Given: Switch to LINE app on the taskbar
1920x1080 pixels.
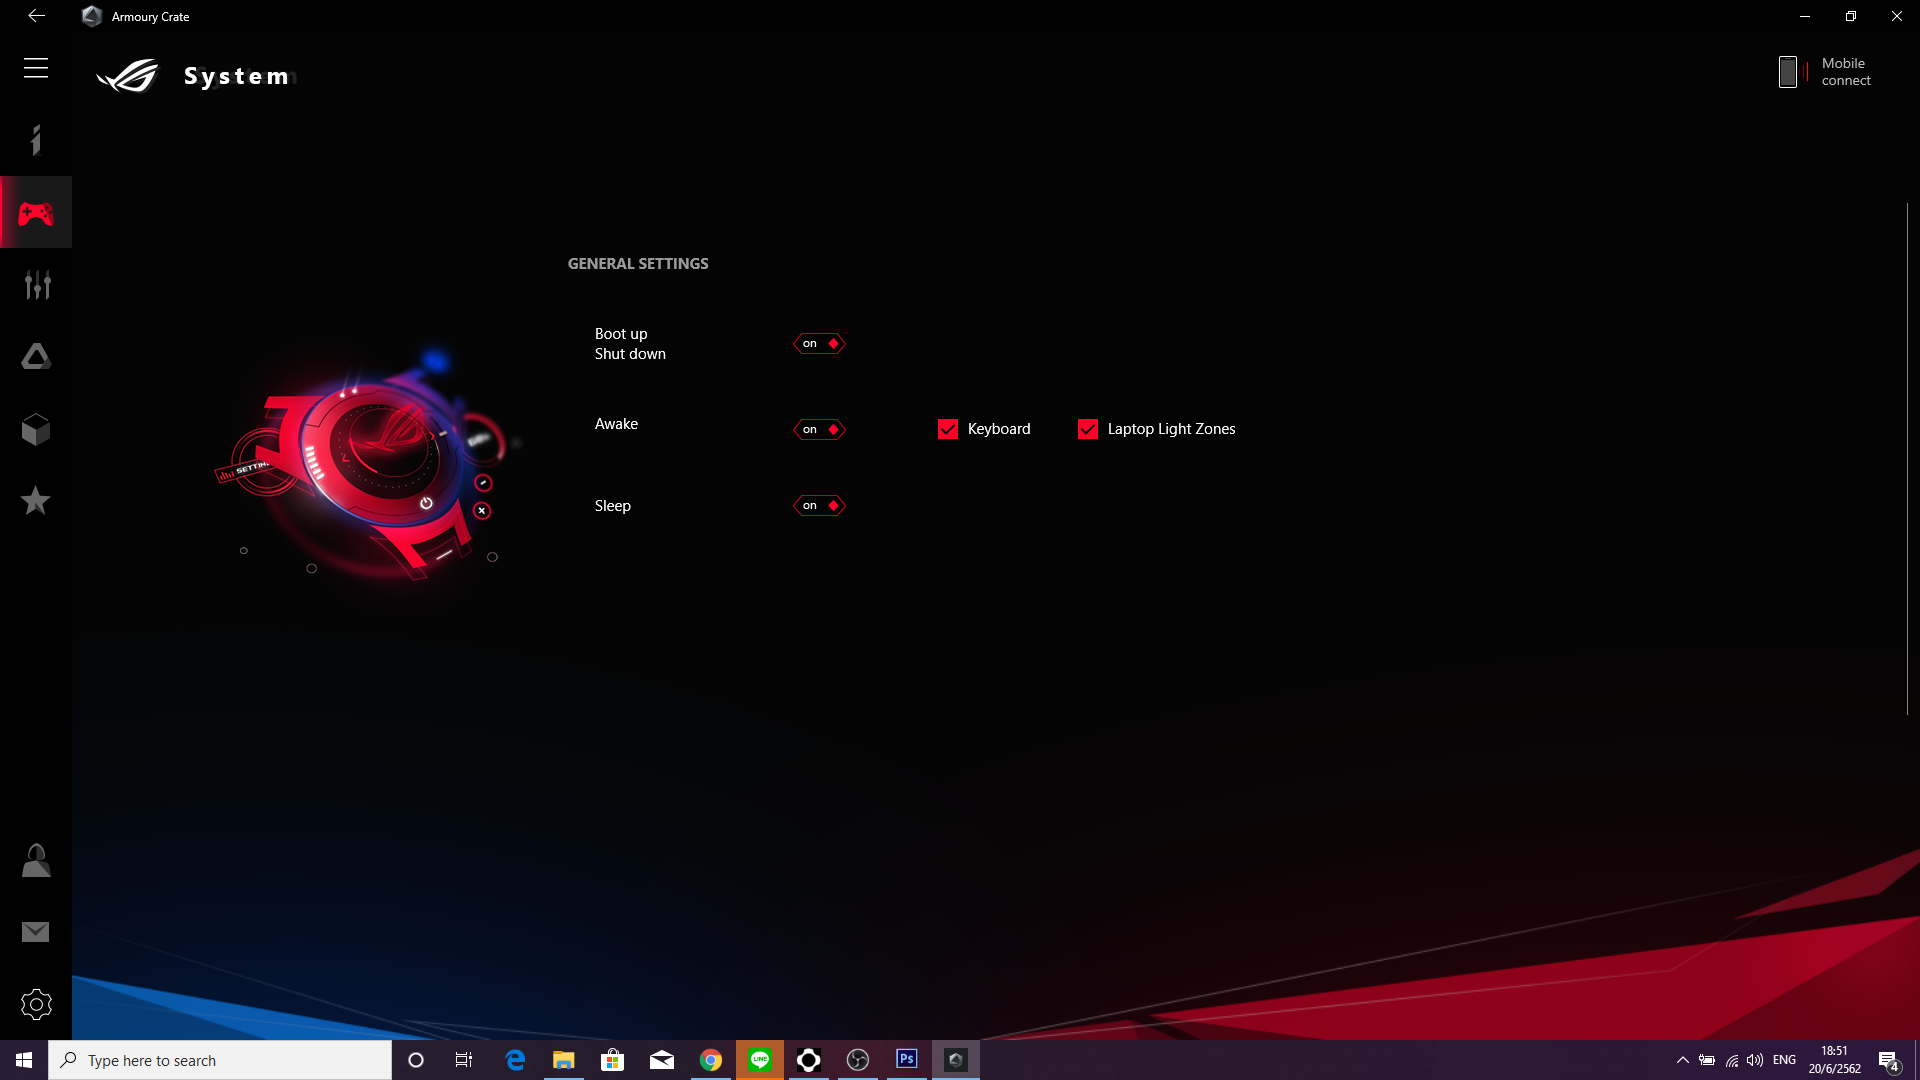Looking at the screenshot, I should pos(760,1060).
